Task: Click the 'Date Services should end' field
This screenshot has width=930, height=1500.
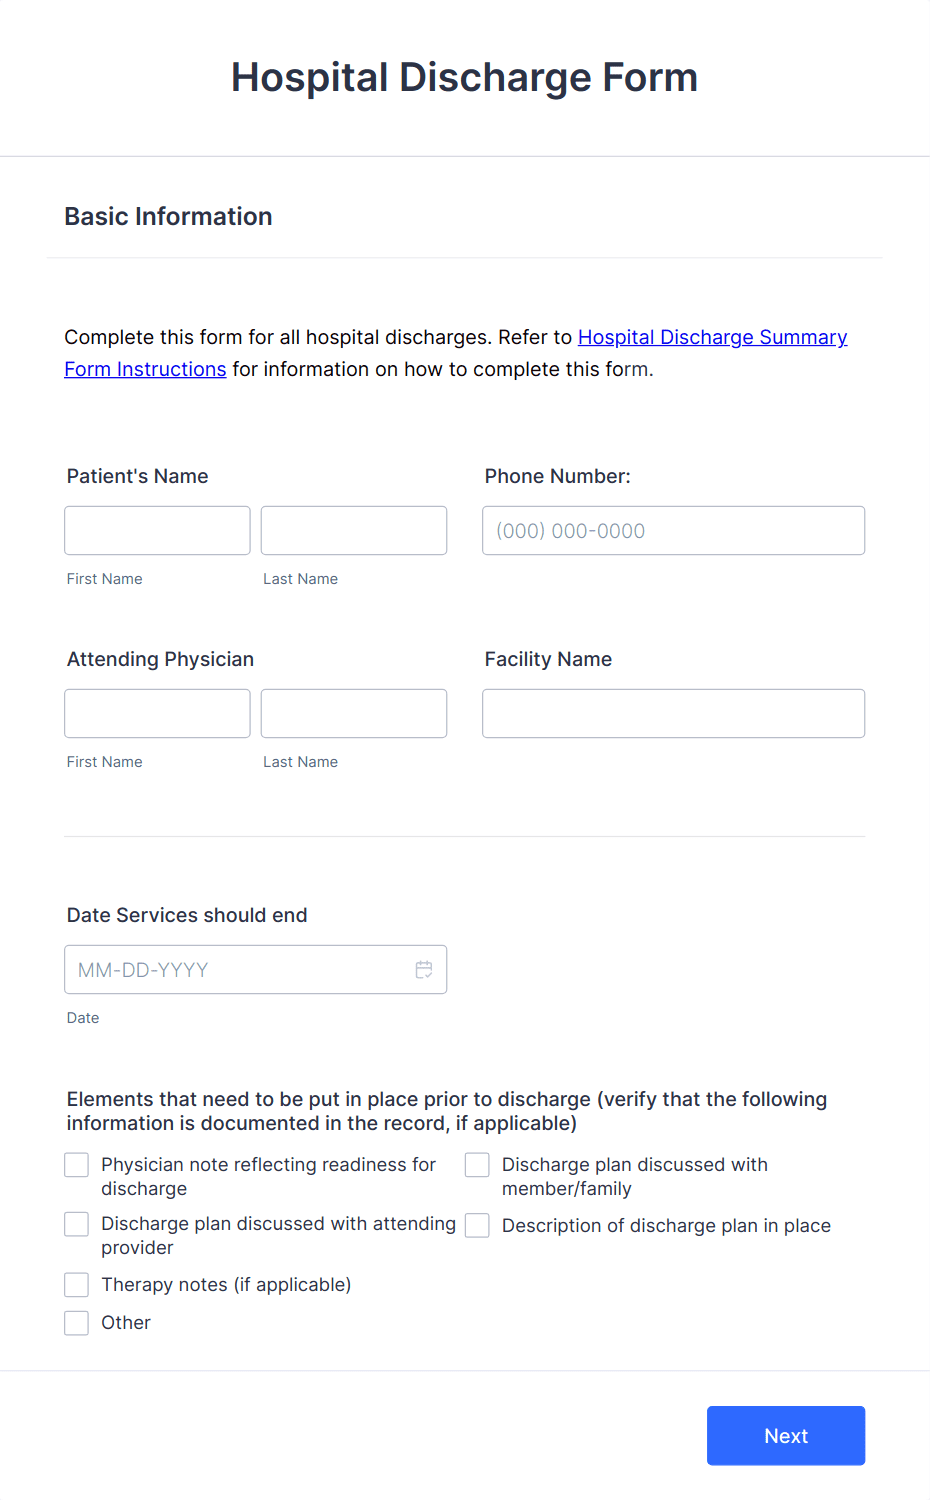Action: click(240, 969)
